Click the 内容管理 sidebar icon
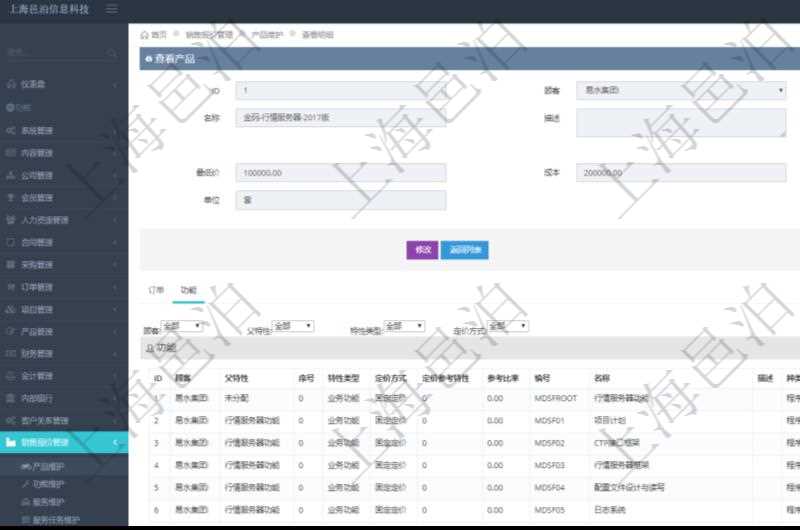Viewport: 800px width, 530px height. [x=11, y=153]
